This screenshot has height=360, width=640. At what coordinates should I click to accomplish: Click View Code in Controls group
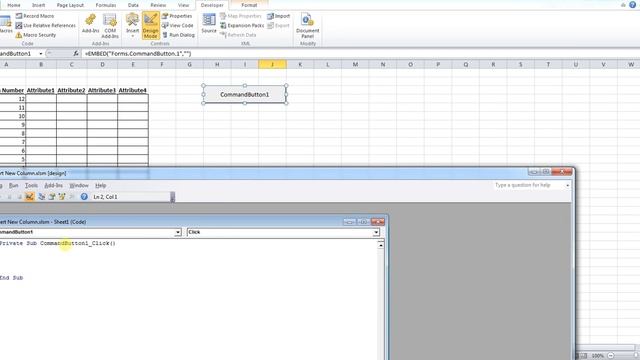click(x=178, y=25)
